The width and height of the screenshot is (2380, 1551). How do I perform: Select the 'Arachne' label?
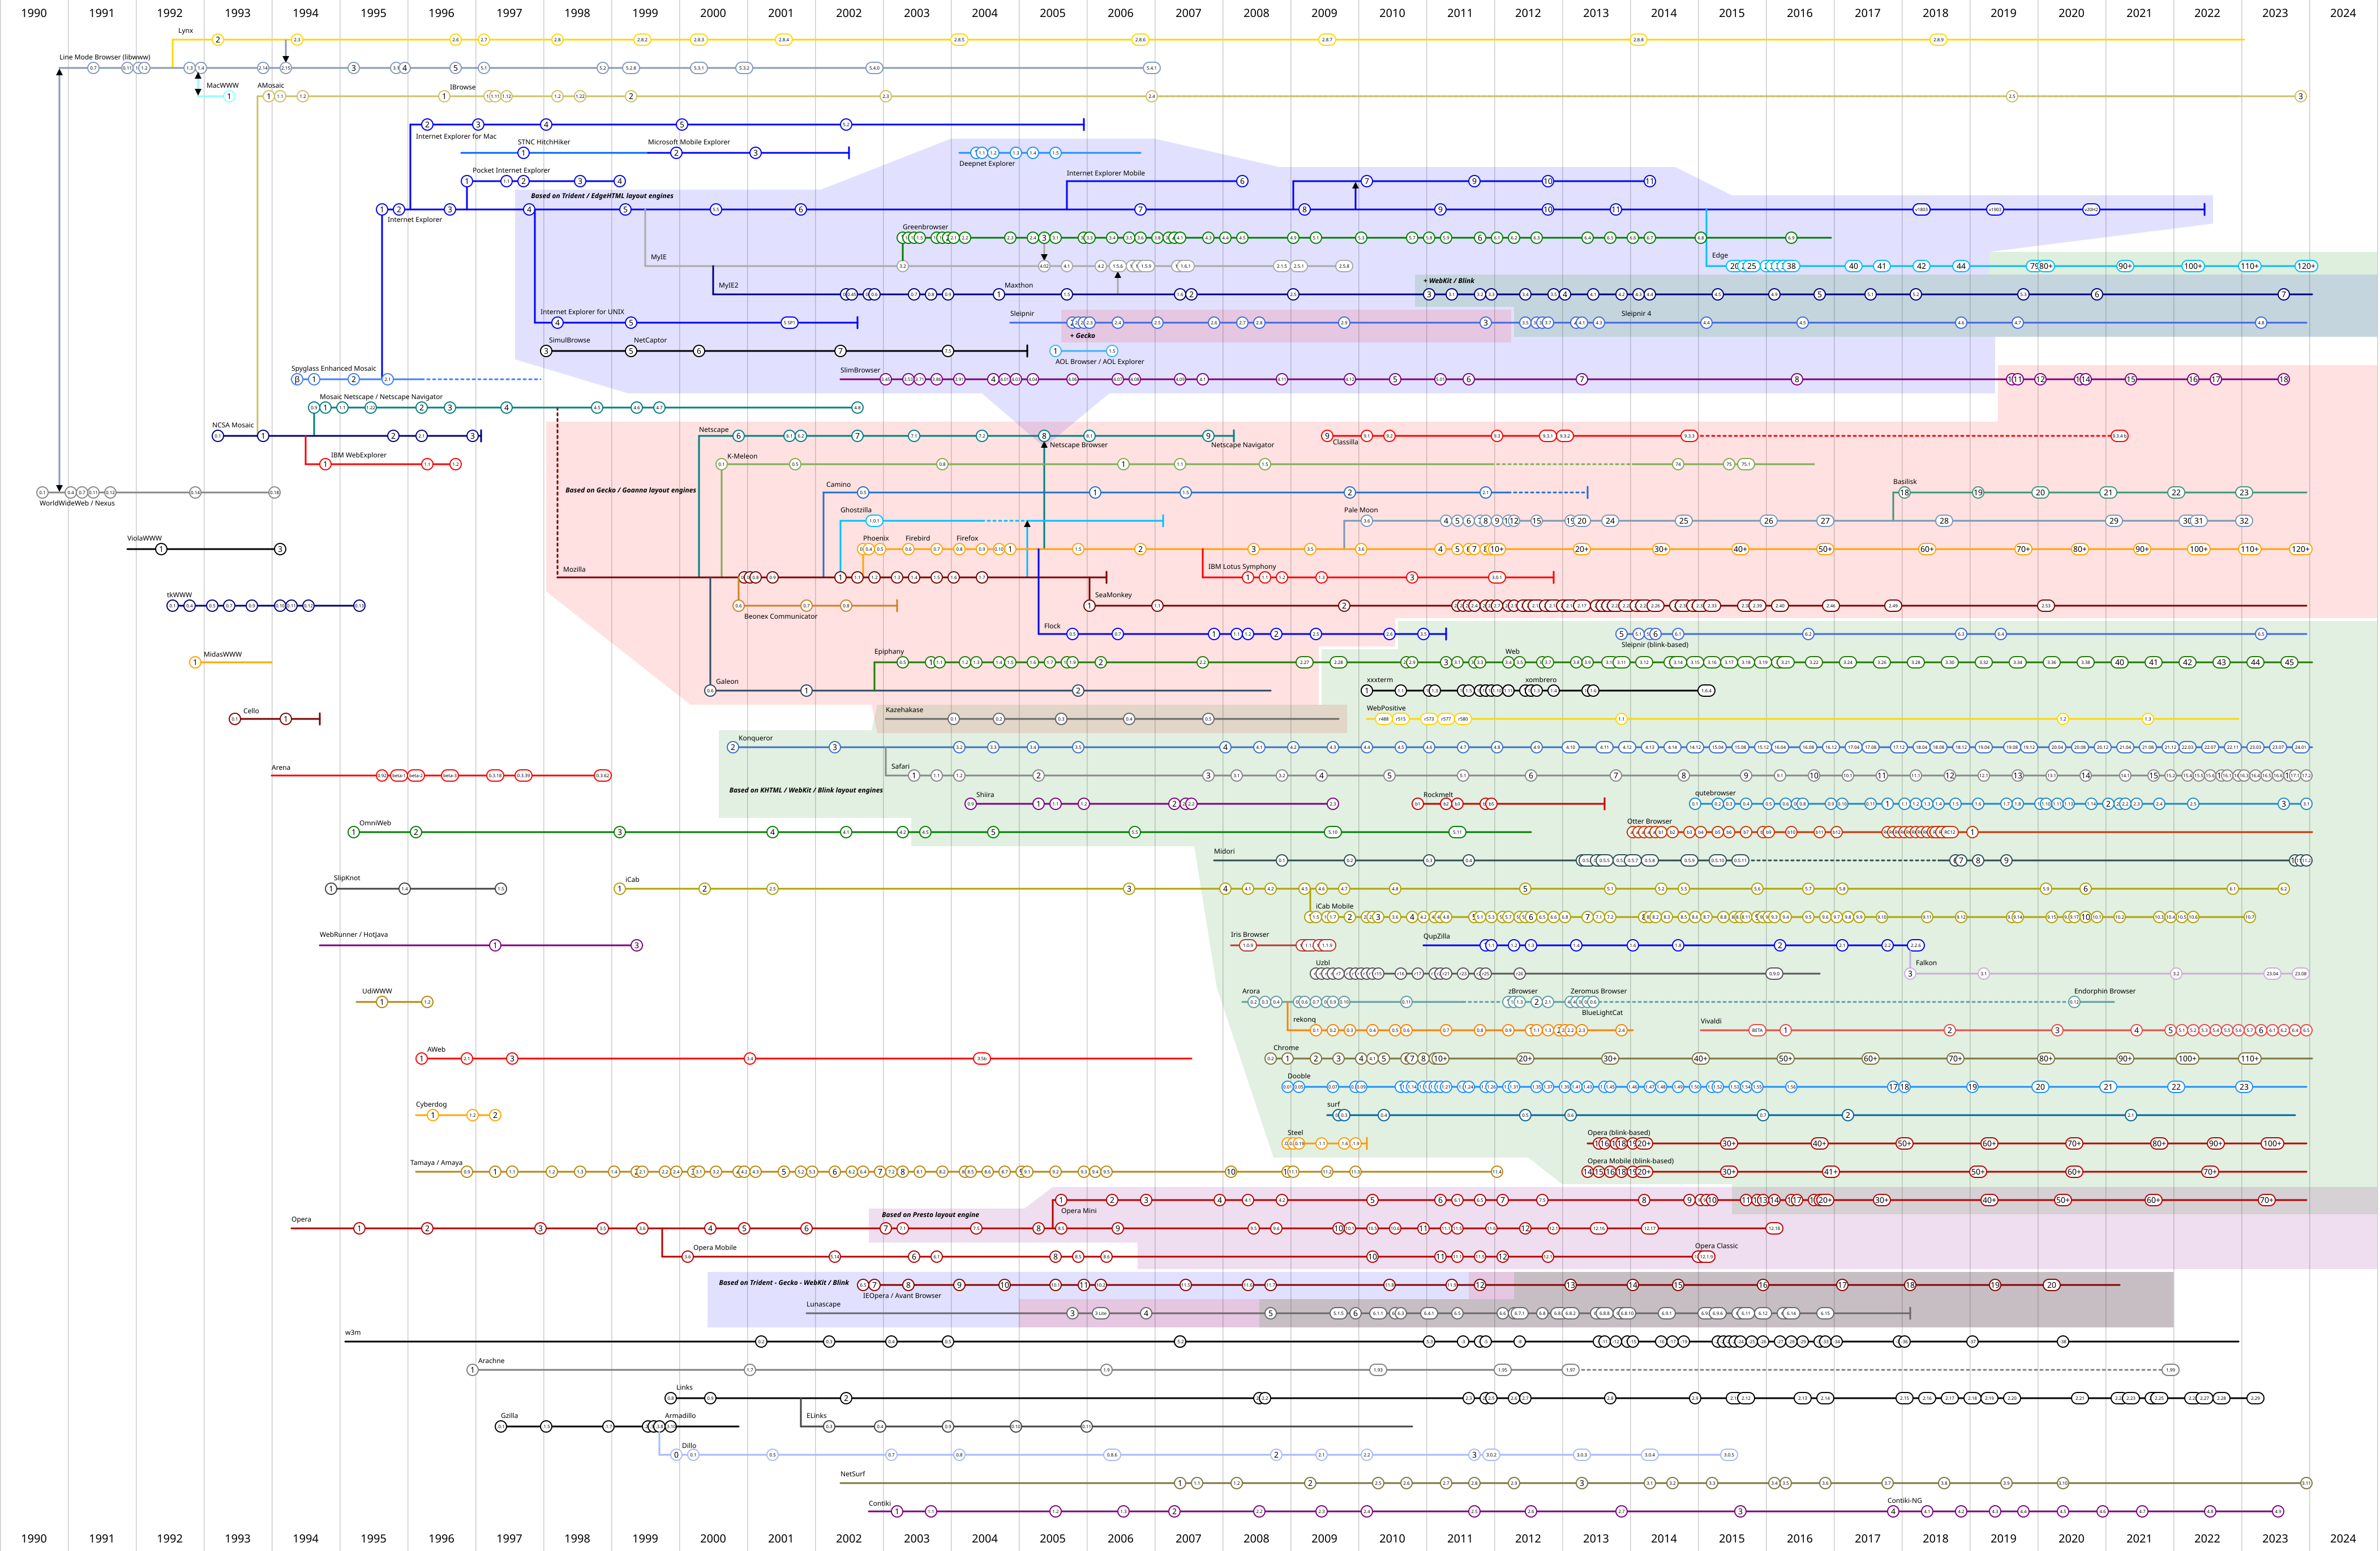[491, 1361]
